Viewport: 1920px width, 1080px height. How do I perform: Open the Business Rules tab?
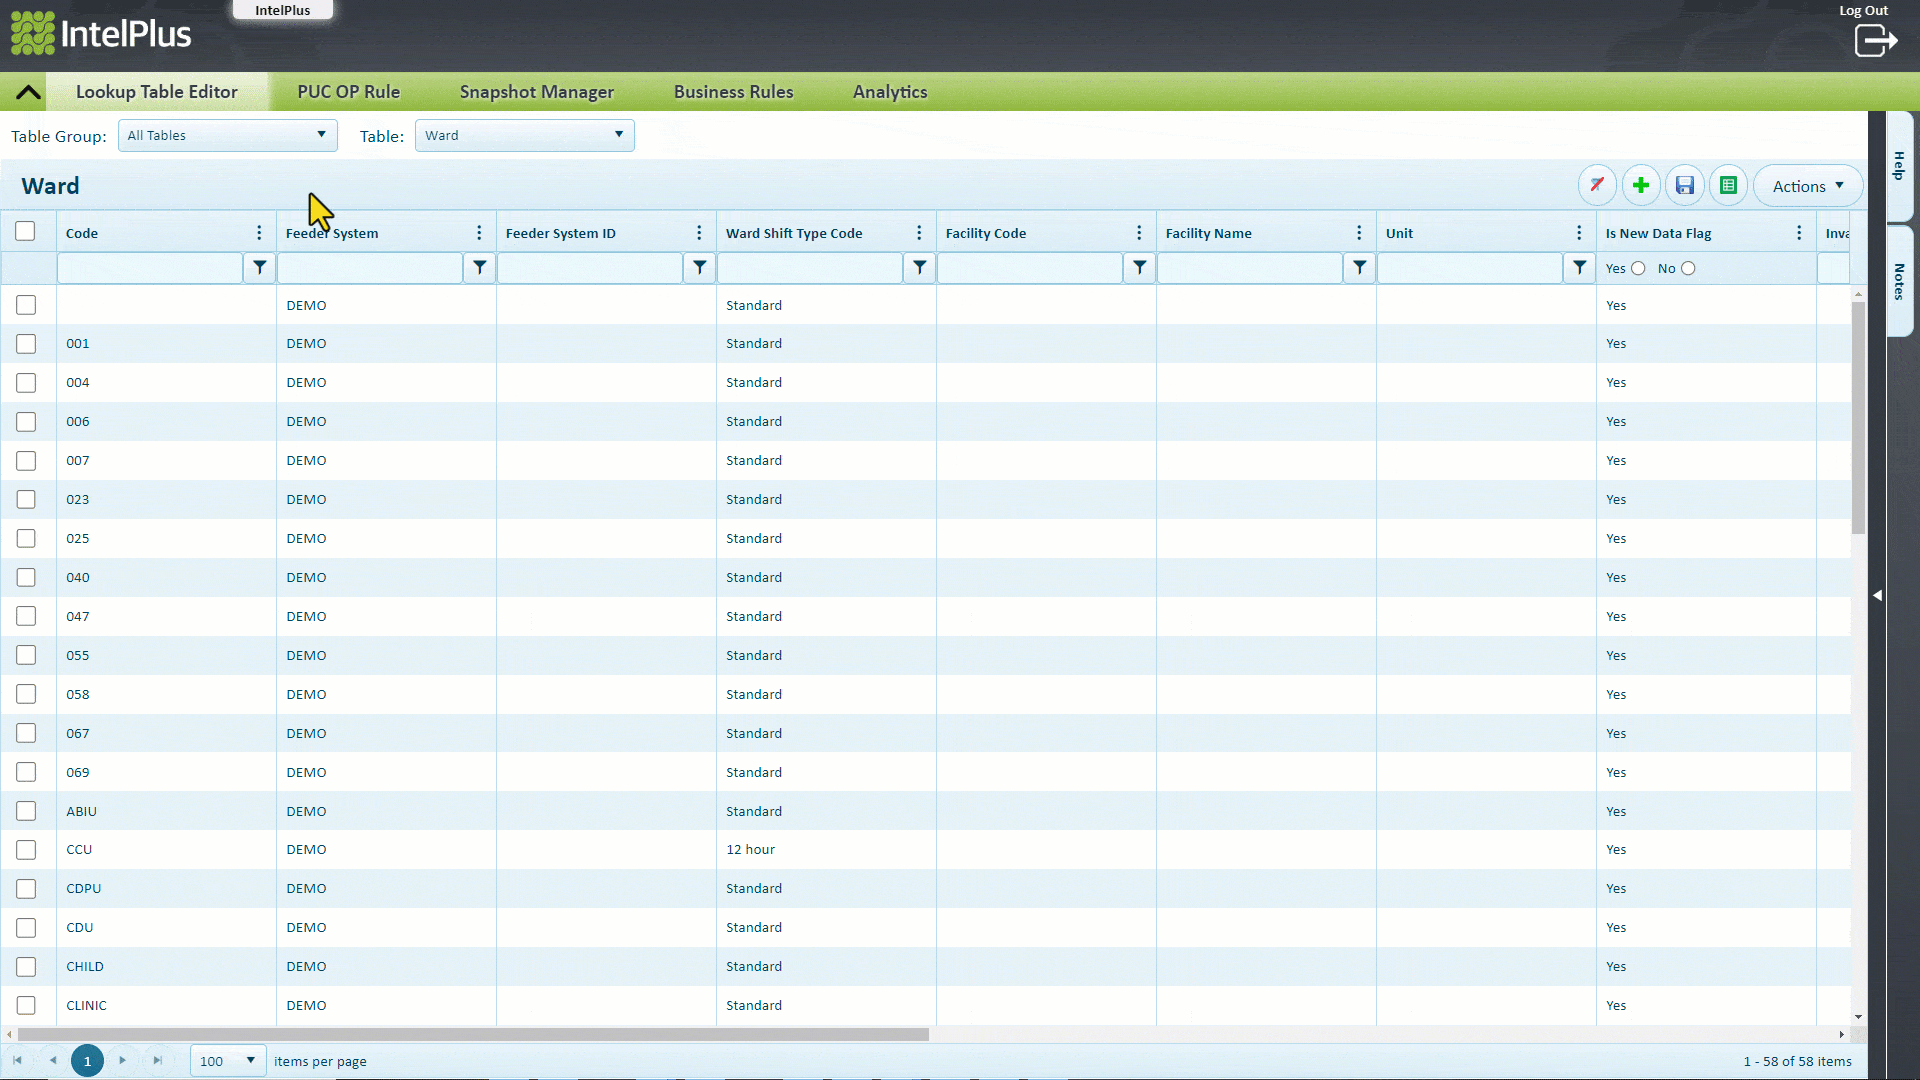pyautogui.click(x=733, y=92)
